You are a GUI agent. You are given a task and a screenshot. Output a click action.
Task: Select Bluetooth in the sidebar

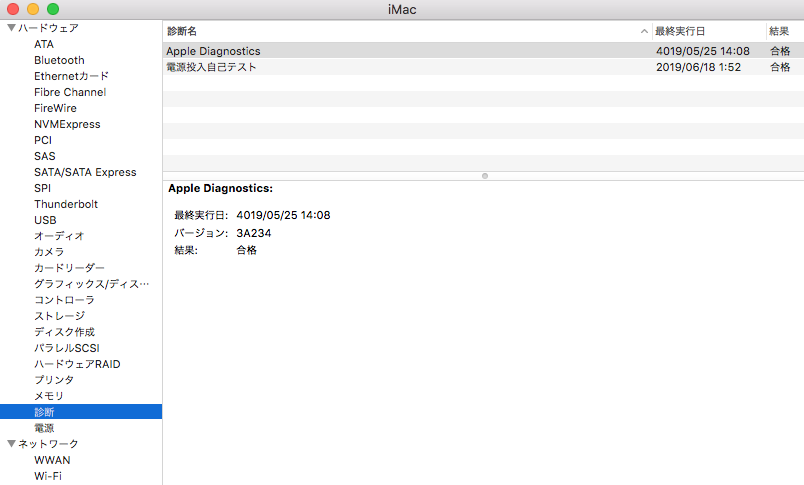pos(59,60)
